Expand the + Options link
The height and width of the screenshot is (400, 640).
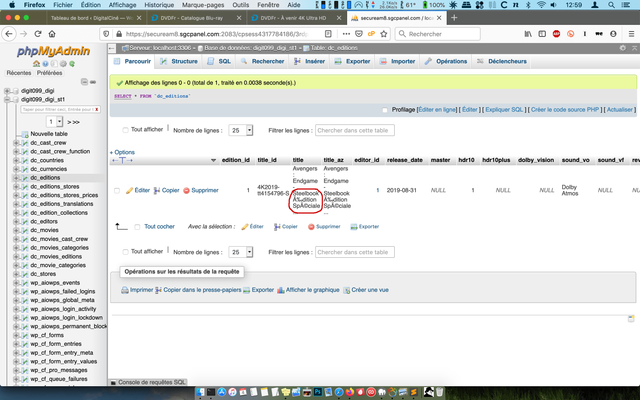122,152
